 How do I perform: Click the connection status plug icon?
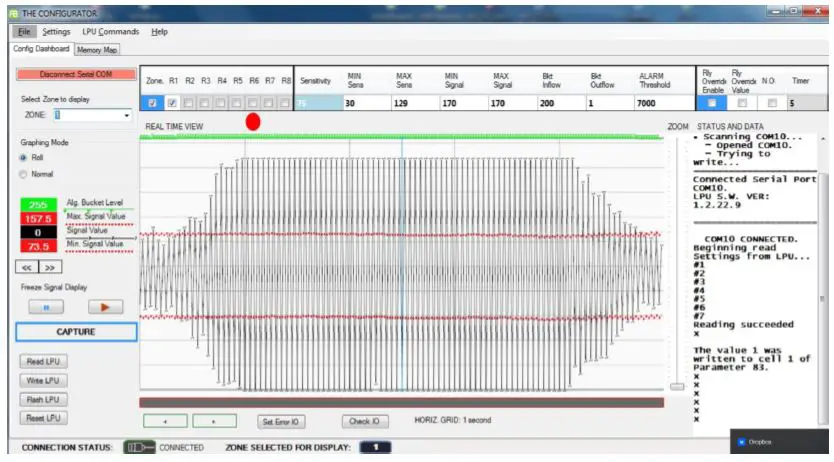139,448
